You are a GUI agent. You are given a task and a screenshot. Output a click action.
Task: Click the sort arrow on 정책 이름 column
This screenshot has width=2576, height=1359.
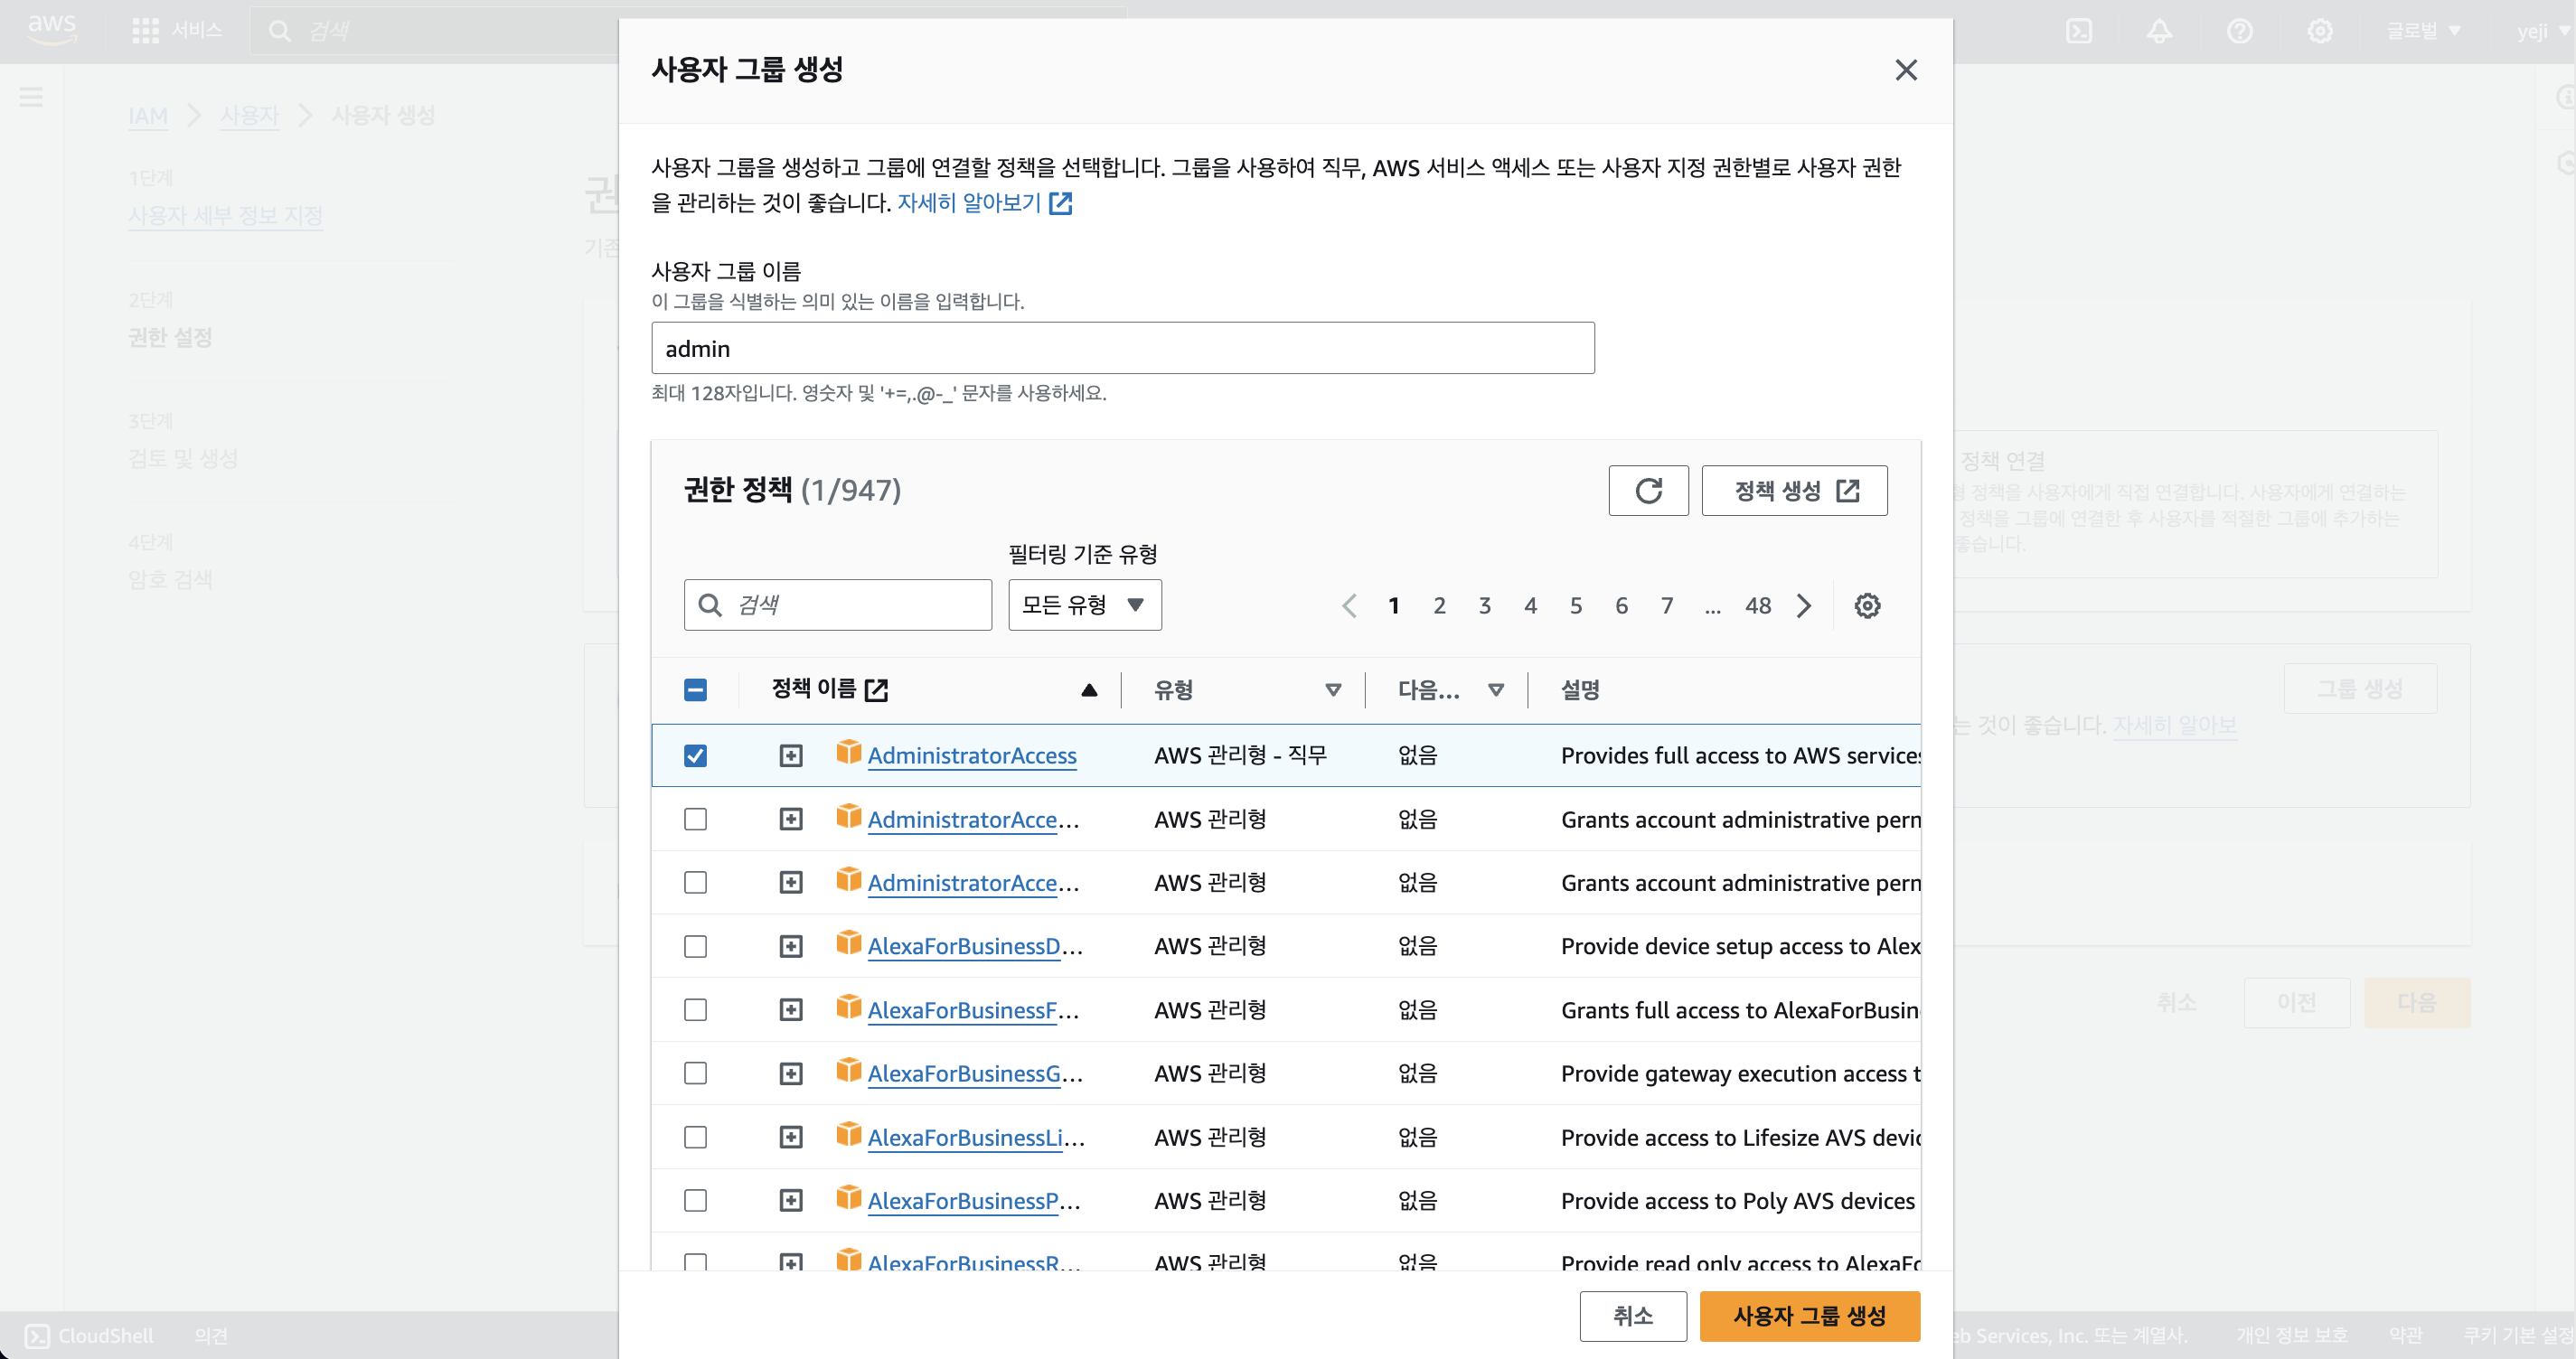coord(1089,689)
